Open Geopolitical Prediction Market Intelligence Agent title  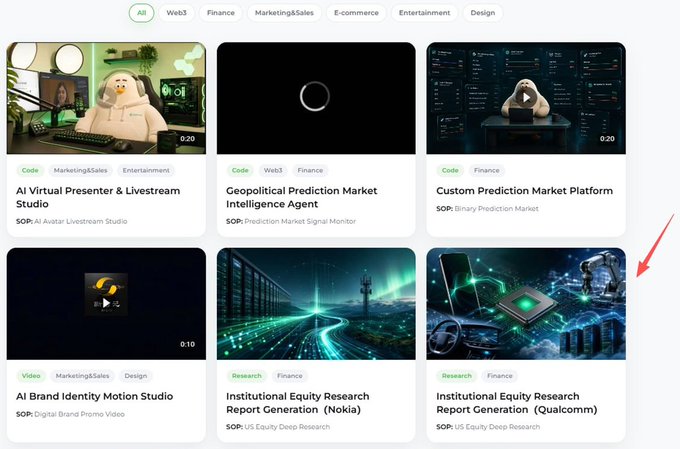click(301, 197)
